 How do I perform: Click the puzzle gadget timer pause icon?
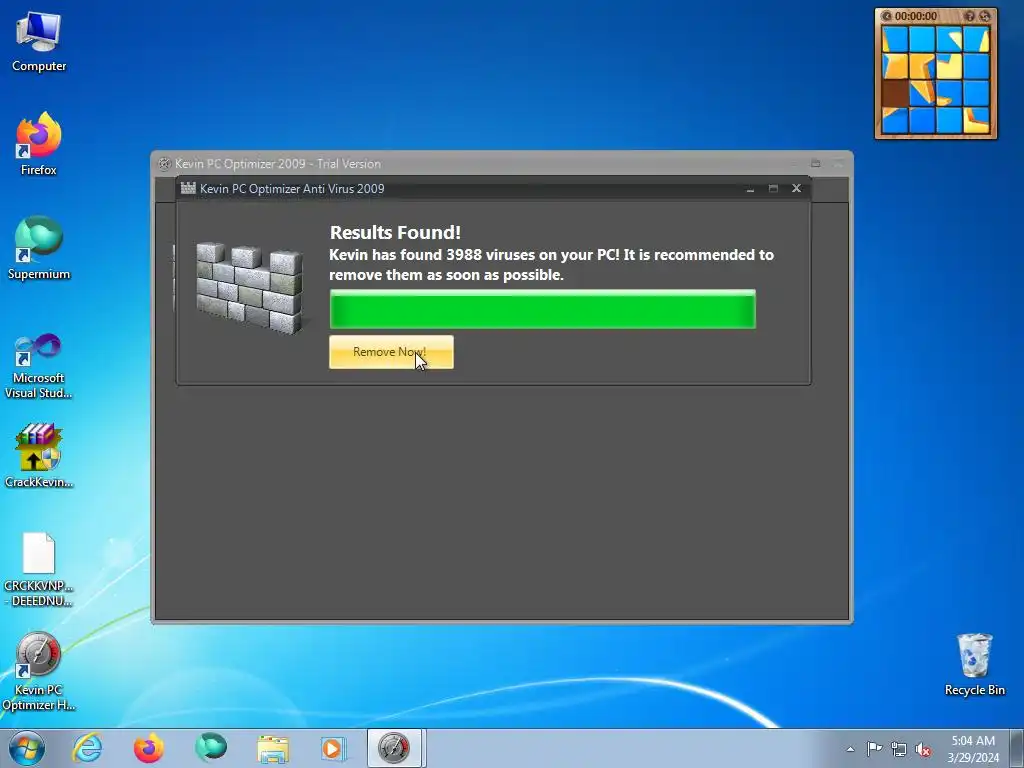(887, 16)
